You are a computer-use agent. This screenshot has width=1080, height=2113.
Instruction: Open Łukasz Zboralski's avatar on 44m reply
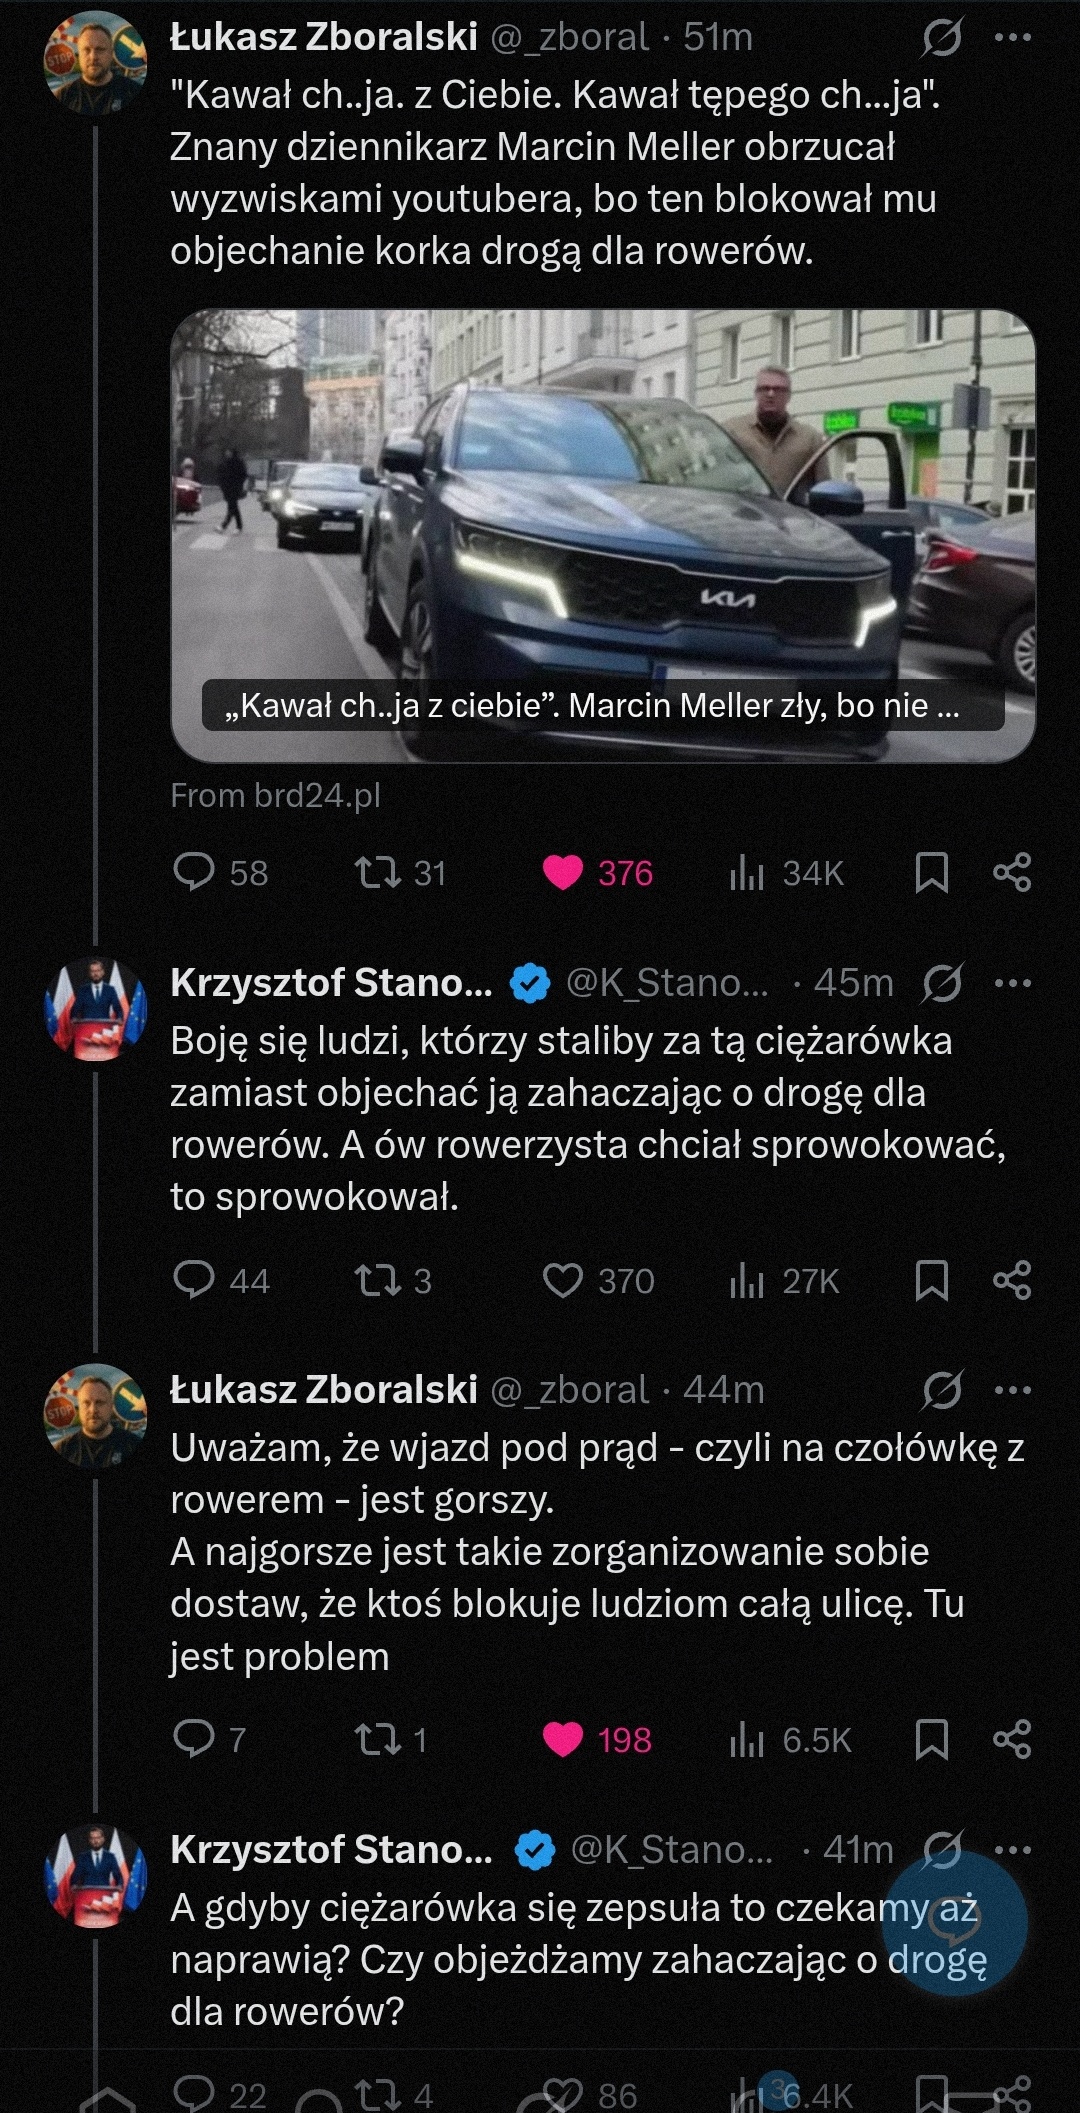coord(96,1414)
